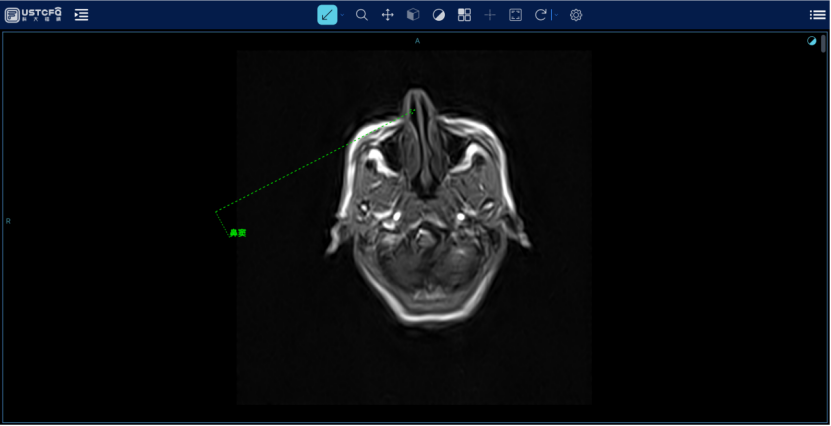This screenshot has width=831, height=426.
Task: Open the right-side list menu
Action: (817, 15)
